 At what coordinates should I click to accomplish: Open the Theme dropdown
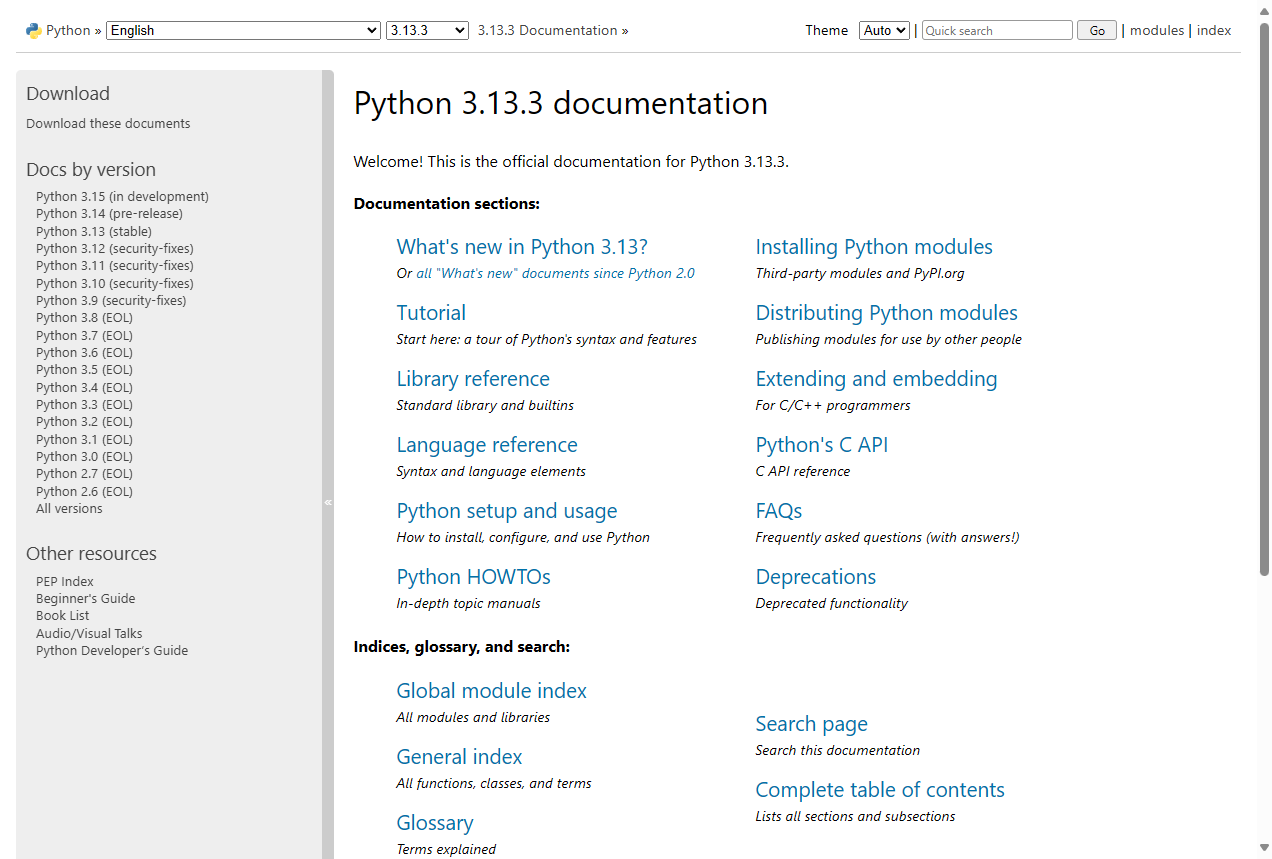click(883, 30)
